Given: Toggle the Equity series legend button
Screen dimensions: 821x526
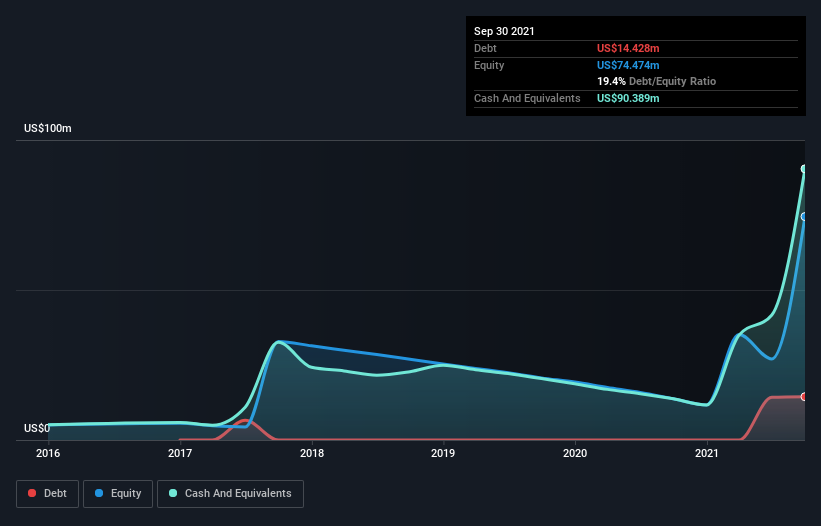Looking at the screenshot, I should point(118,494).
